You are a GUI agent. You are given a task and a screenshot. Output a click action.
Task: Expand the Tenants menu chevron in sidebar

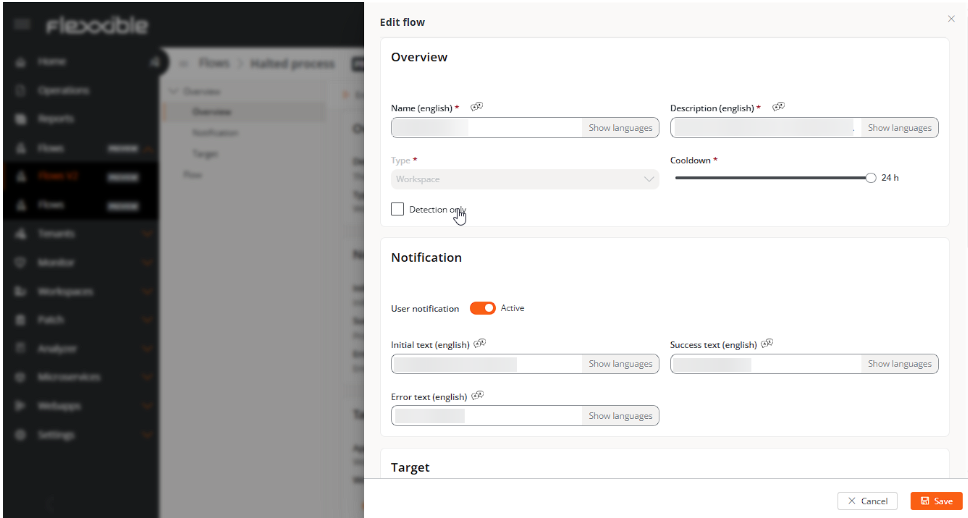[148, 234]
